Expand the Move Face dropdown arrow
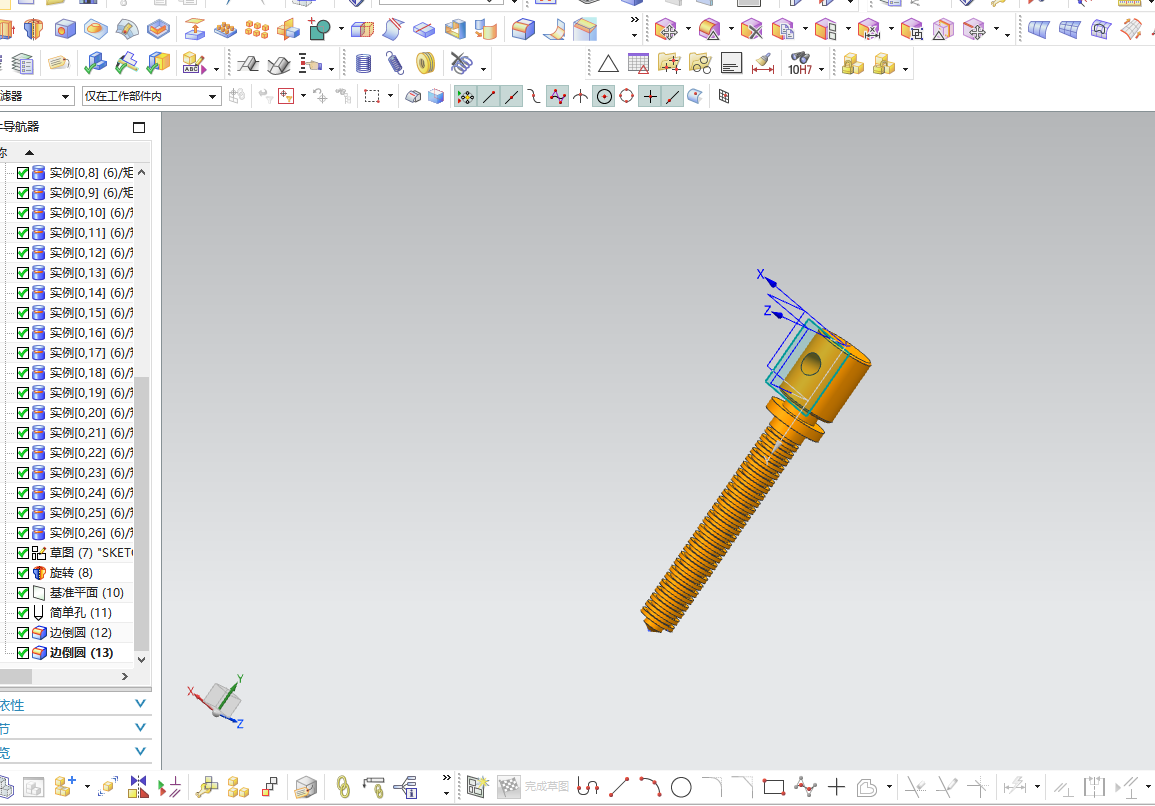This screenshot has height=806, width=1155. click(x=688, y=30)
